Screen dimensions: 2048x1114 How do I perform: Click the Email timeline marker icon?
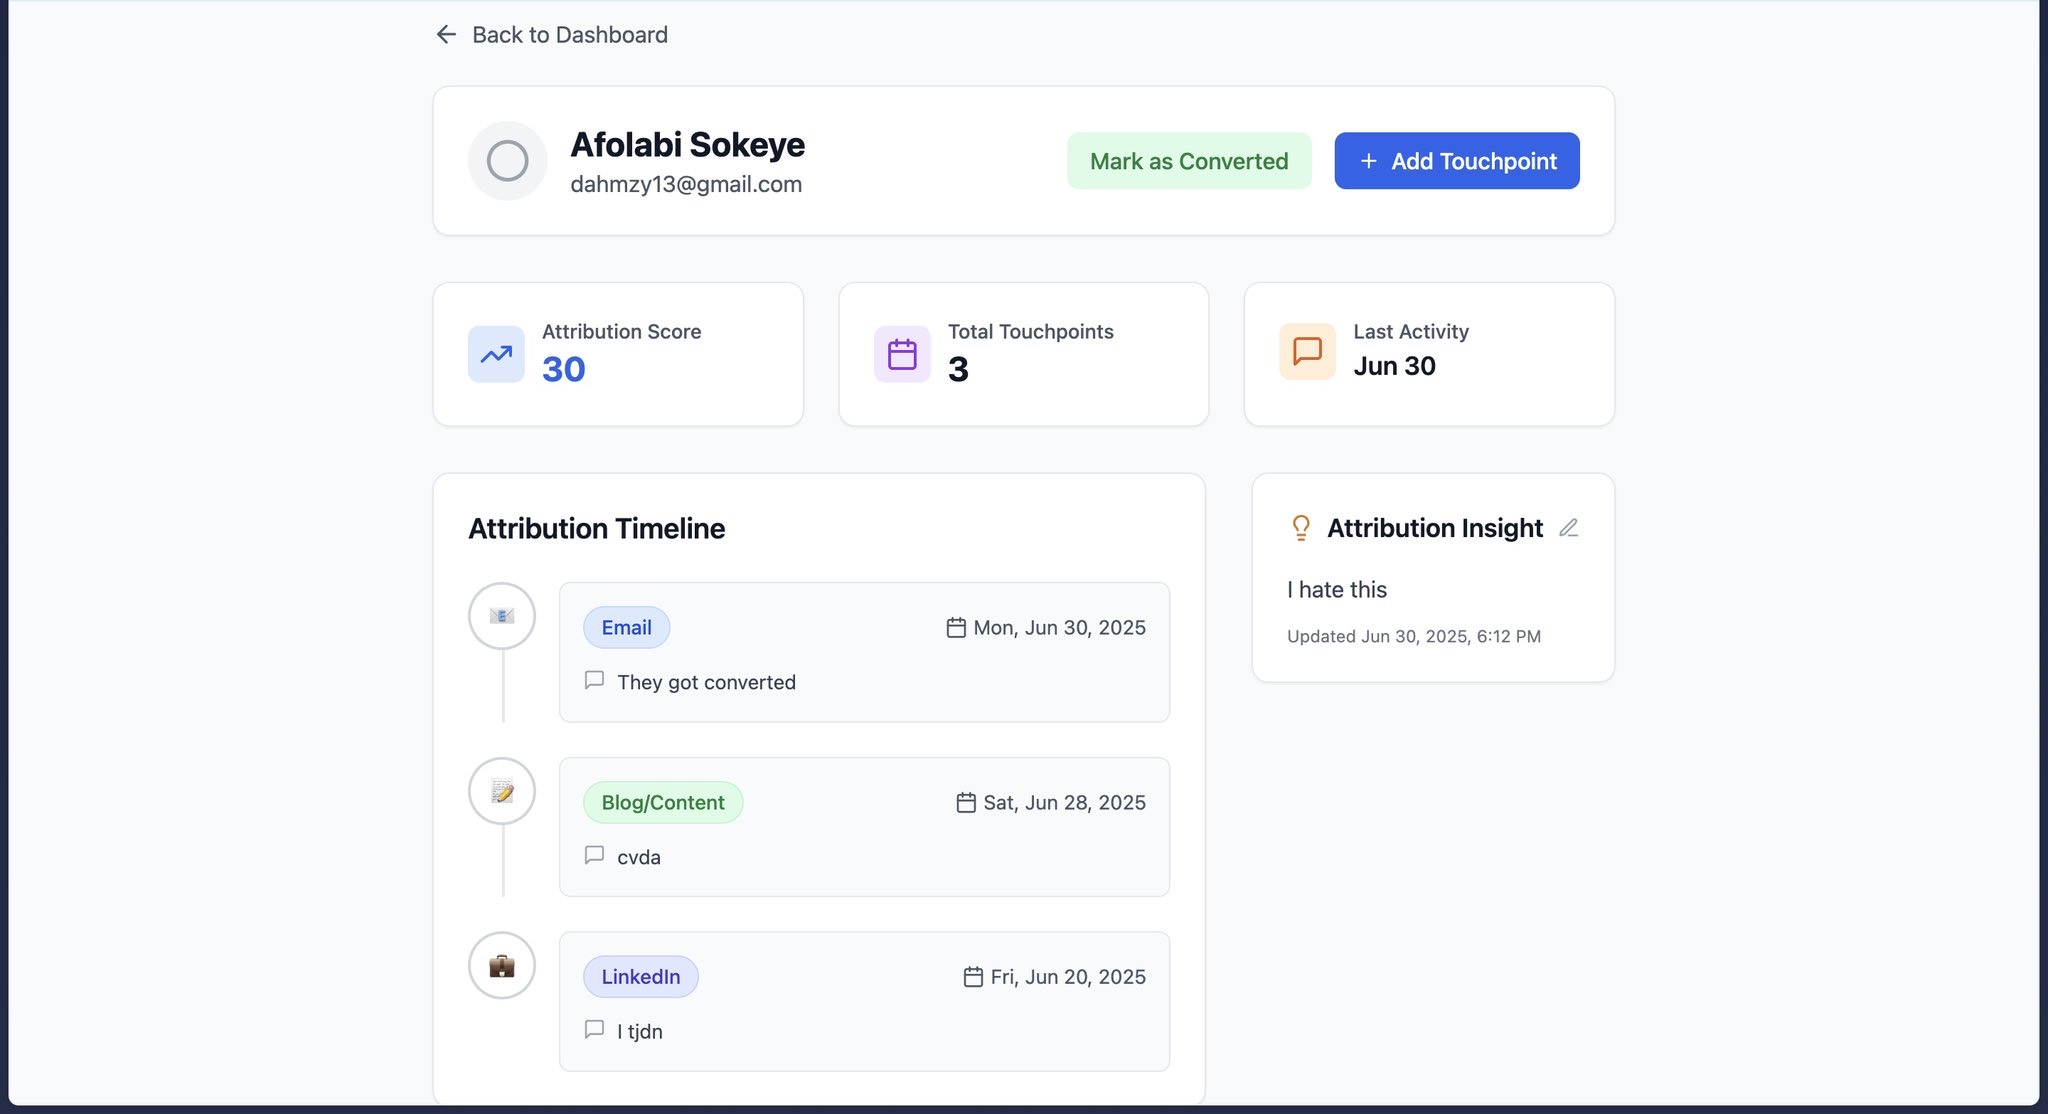[502, 616]
